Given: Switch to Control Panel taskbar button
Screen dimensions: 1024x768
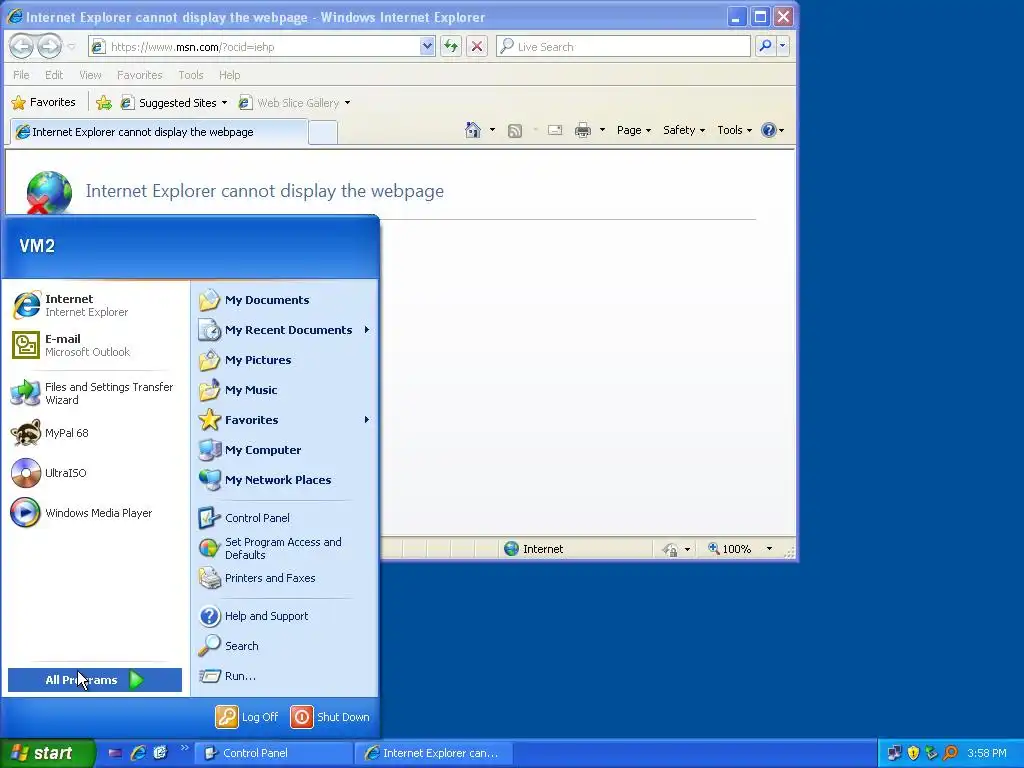Looking at the screenshot, I should 274,753.
